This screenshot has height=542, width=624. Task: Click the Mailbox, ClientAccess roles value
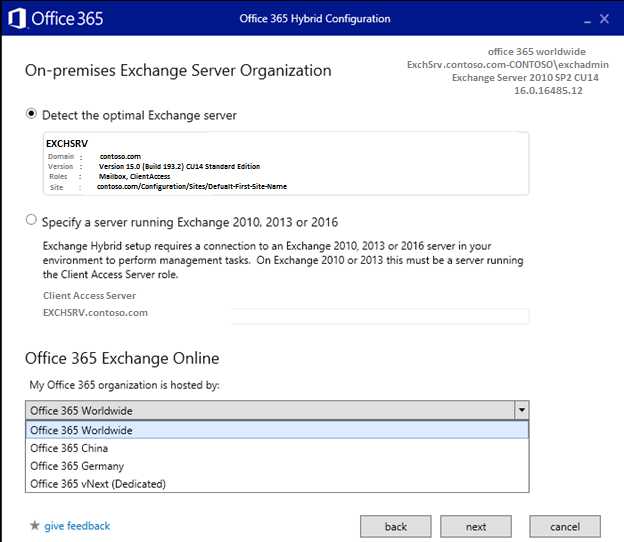pos(135,176)
